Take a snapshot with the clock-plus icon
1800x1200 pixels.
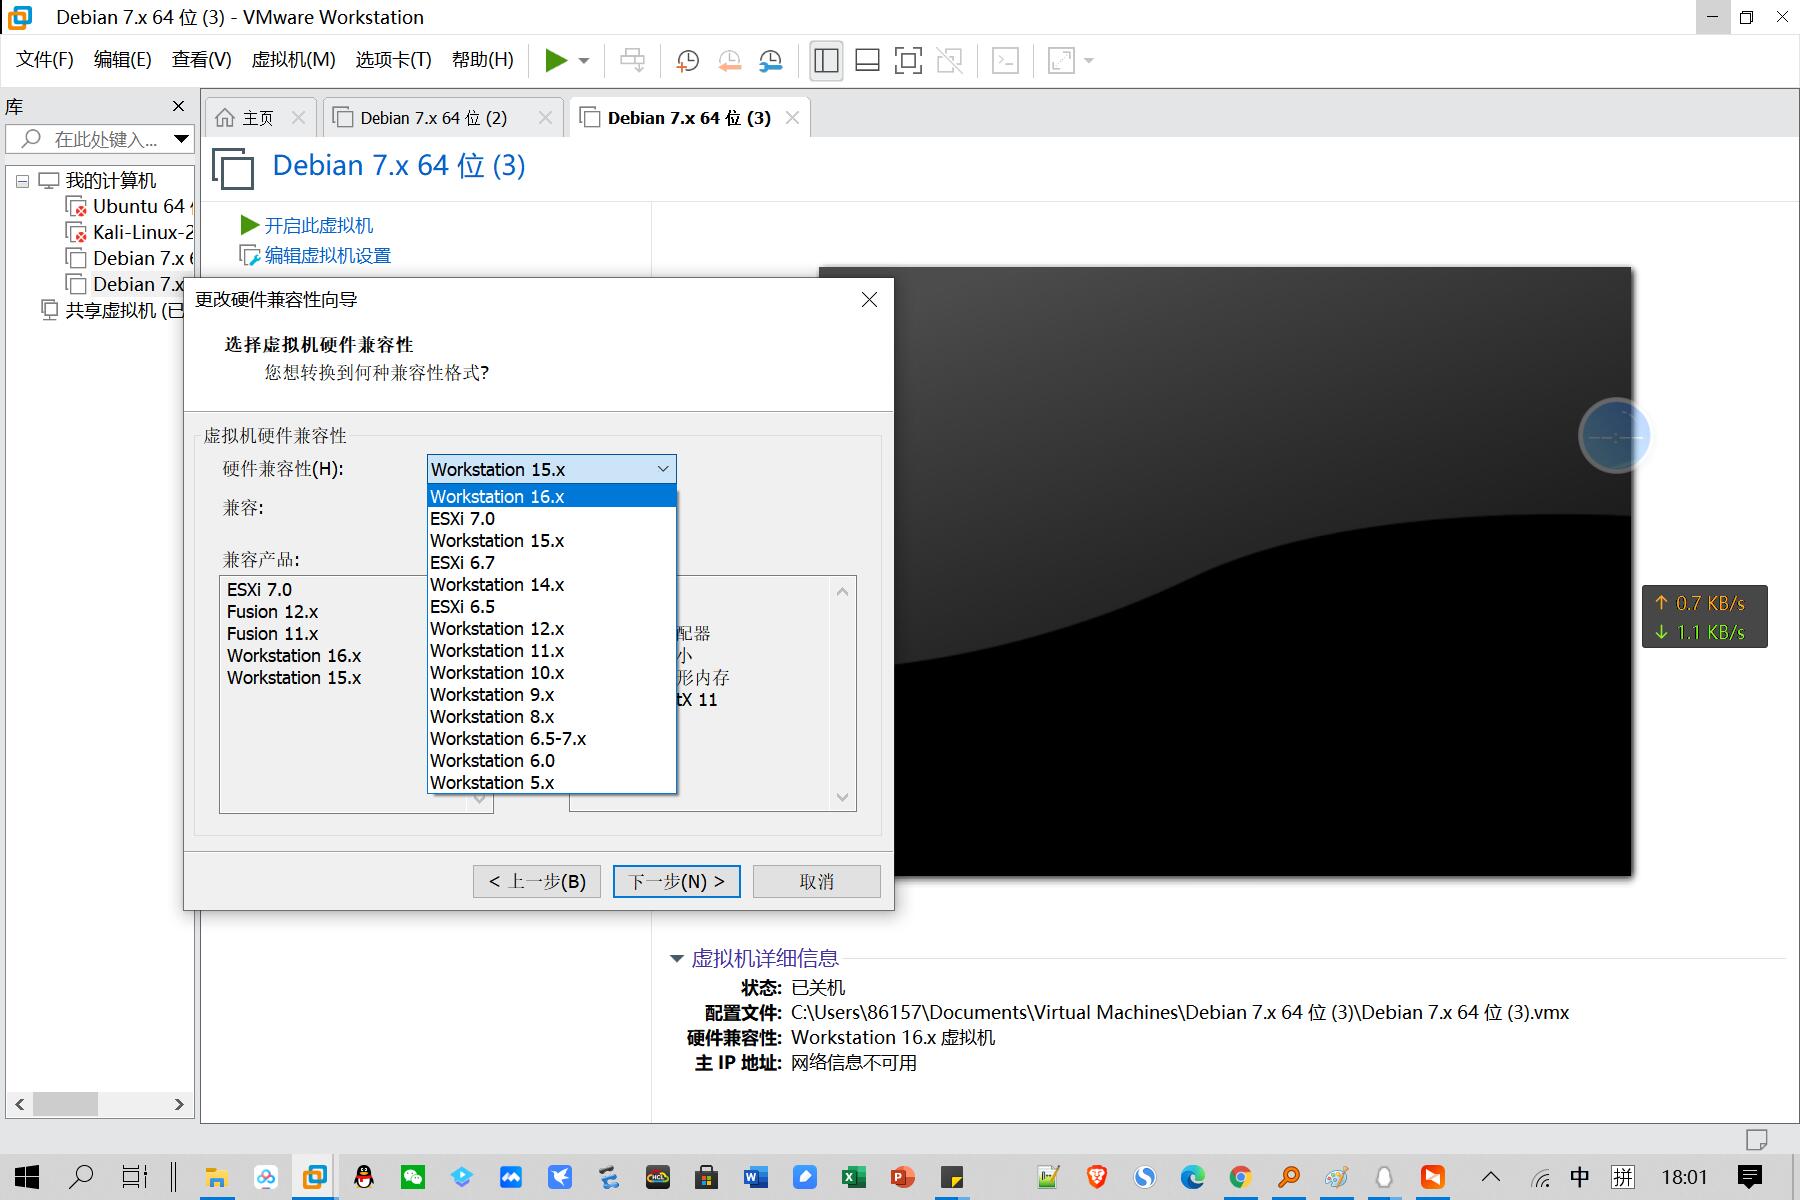coord(687,61)
